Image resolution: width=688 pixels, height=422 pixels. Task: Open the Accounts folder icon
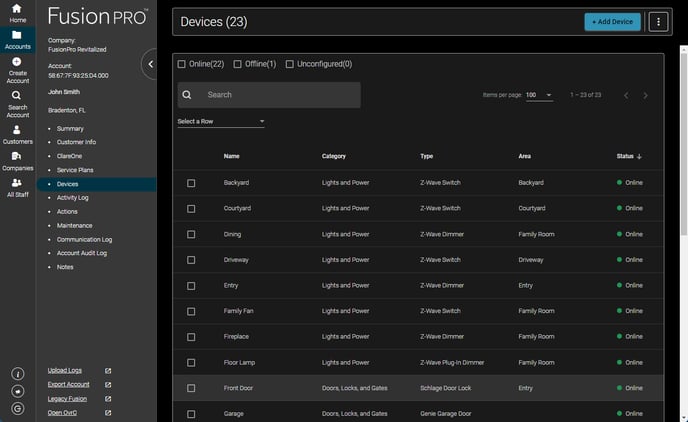(x=17, y=35)
